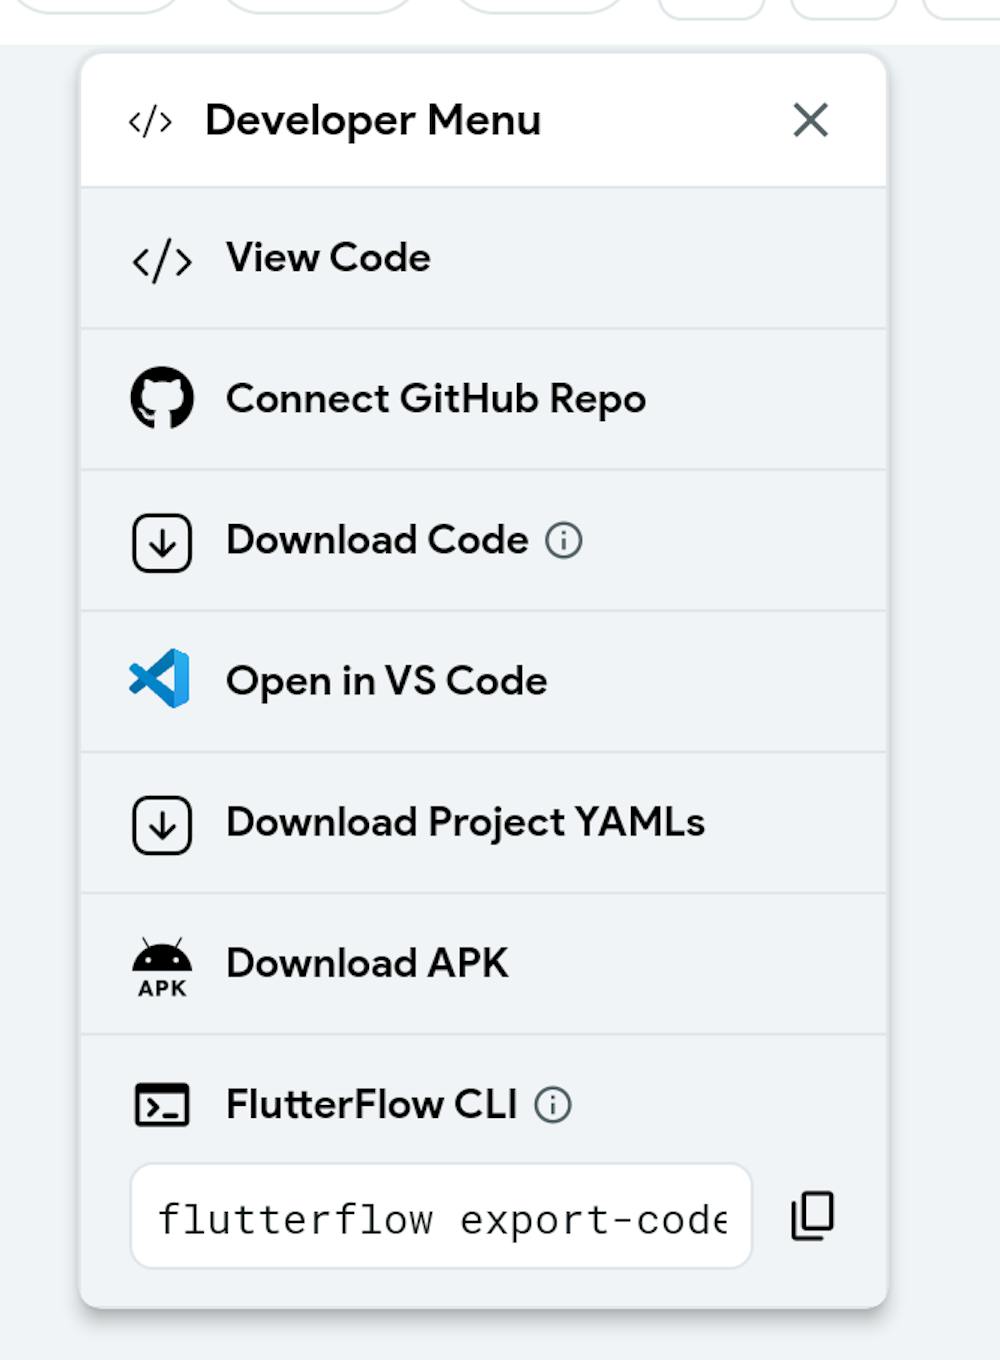1000x1360 pixels.
Task: Click the GitHub logo icon
Action: coord(162,398)
